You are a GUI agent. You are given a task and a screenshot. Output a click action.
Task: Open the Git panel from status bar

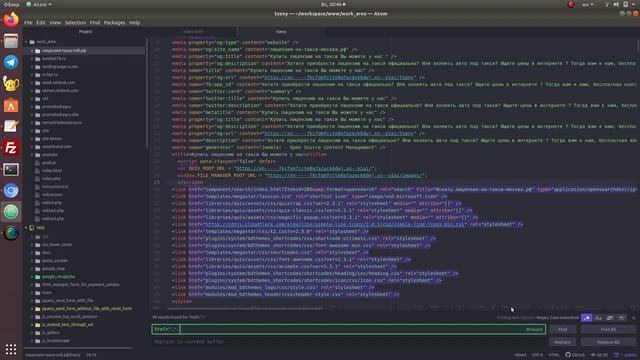point(599,355)
